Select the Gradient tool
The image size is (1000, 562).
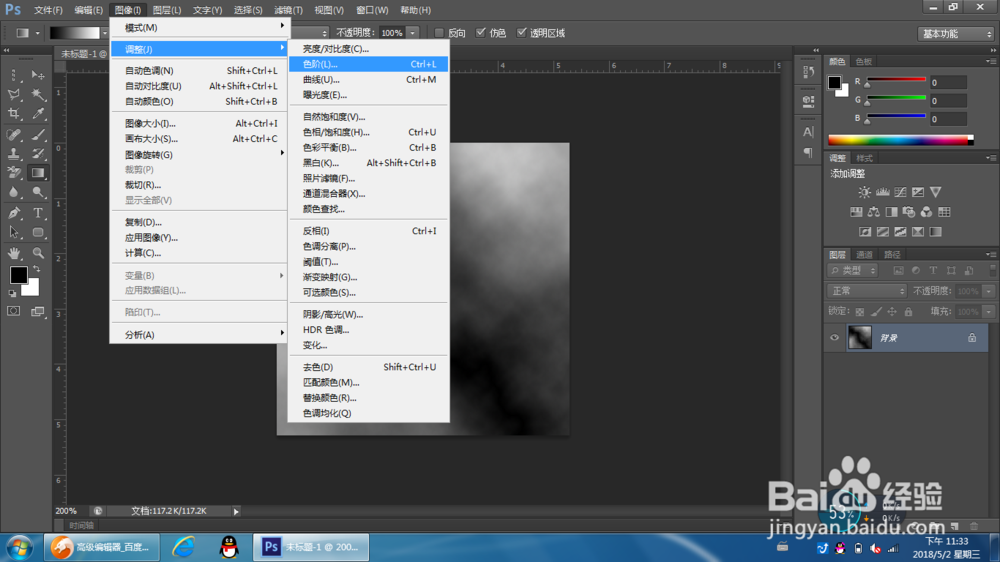pyautogui.click(x=38, y=173)
